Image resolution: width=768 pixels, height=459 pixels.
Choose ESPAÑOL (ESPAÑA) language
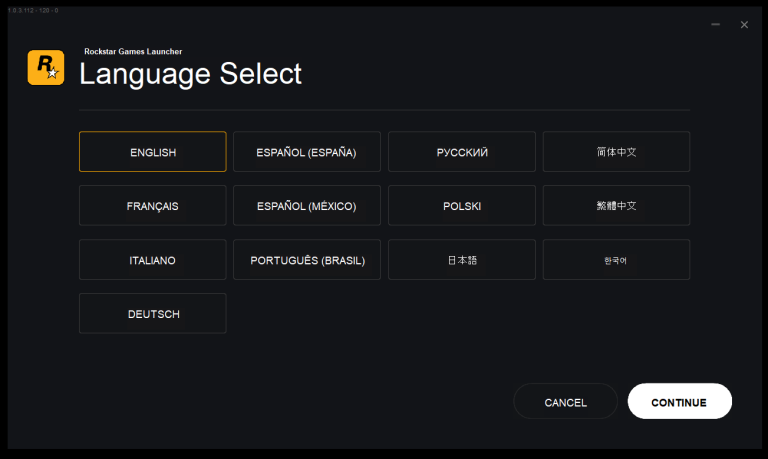click(307, 152)
